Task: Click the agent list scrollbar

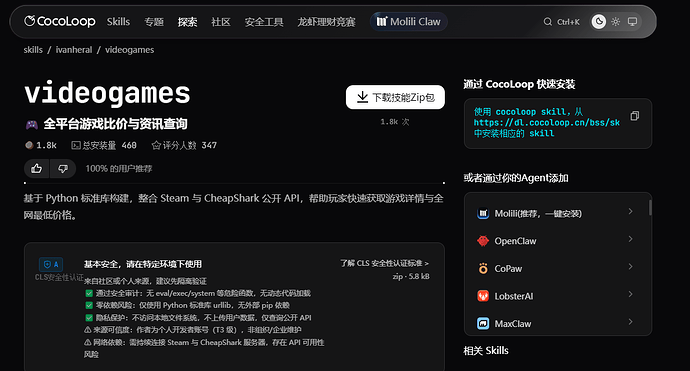Action: pyautogui.click(x=650, y=207)
